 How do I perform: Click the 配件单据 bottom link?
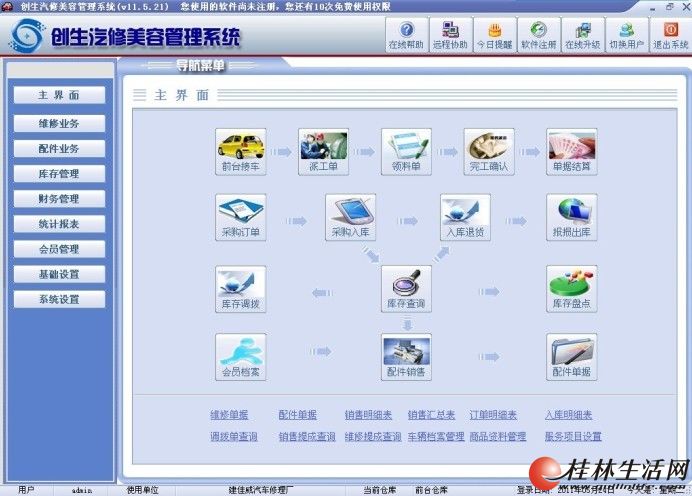click(x=297, y=415)
